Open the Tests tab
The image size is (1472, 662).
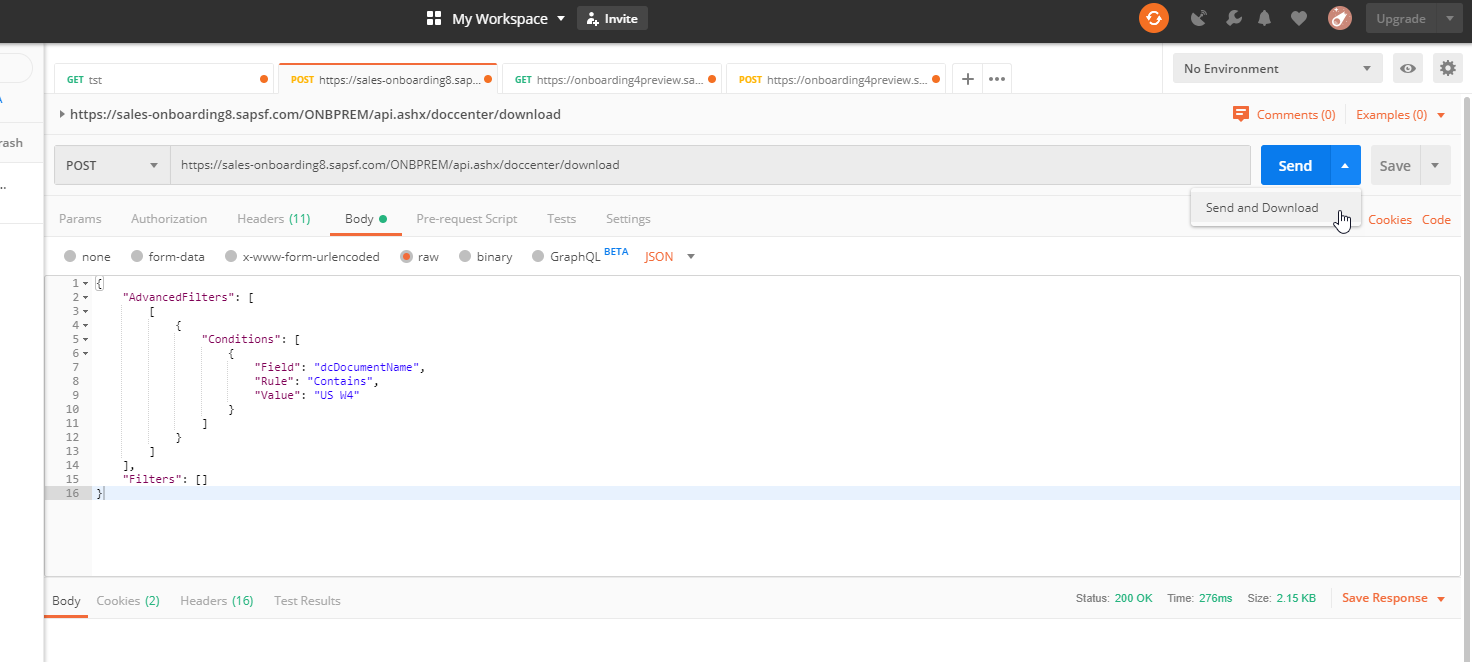pos(561,219)
